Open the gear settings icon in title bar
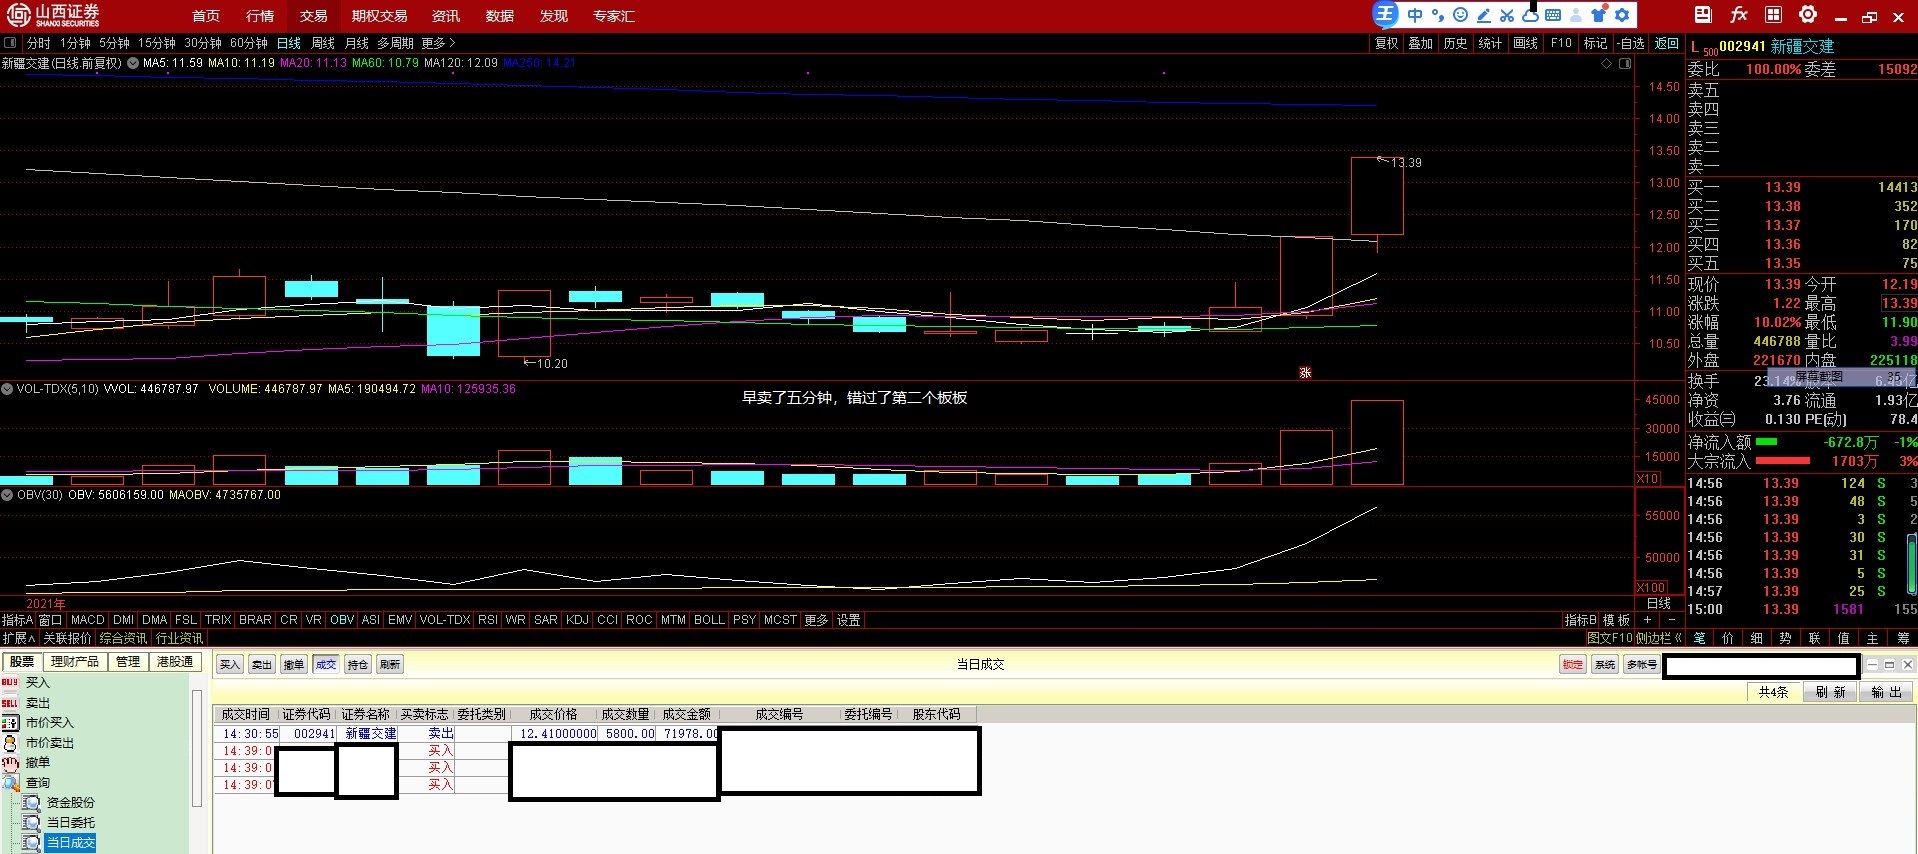 [1808, 15]
